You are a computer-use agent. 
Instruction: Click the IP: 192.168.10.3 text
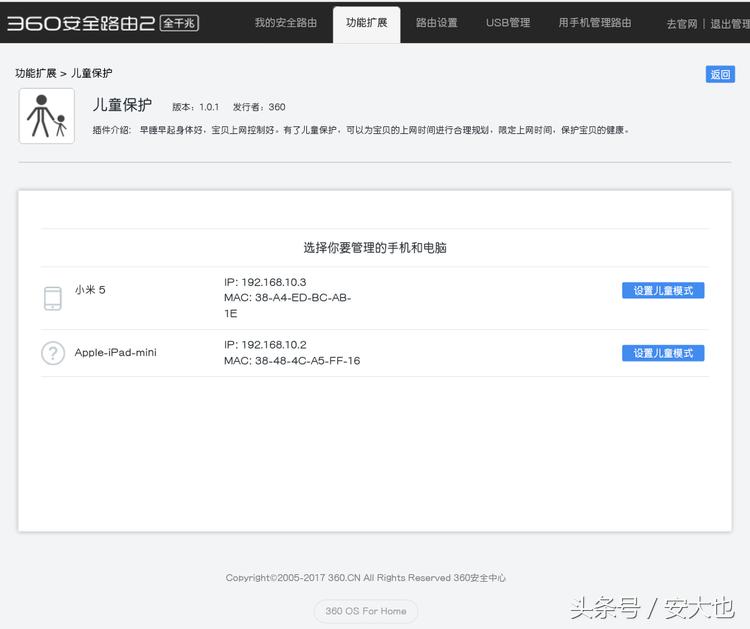click(x=265, y=282)
